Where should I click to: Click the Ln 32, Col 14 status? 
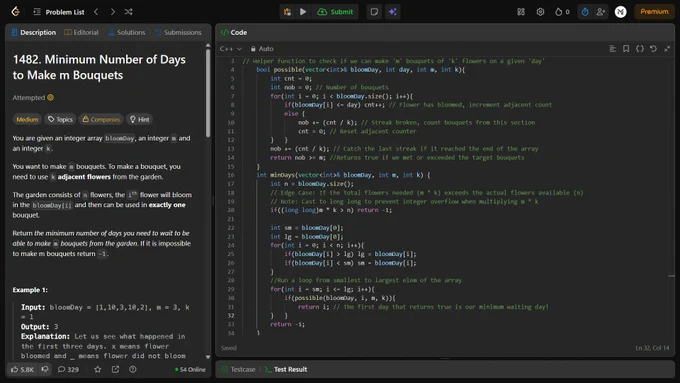point(652,348)
